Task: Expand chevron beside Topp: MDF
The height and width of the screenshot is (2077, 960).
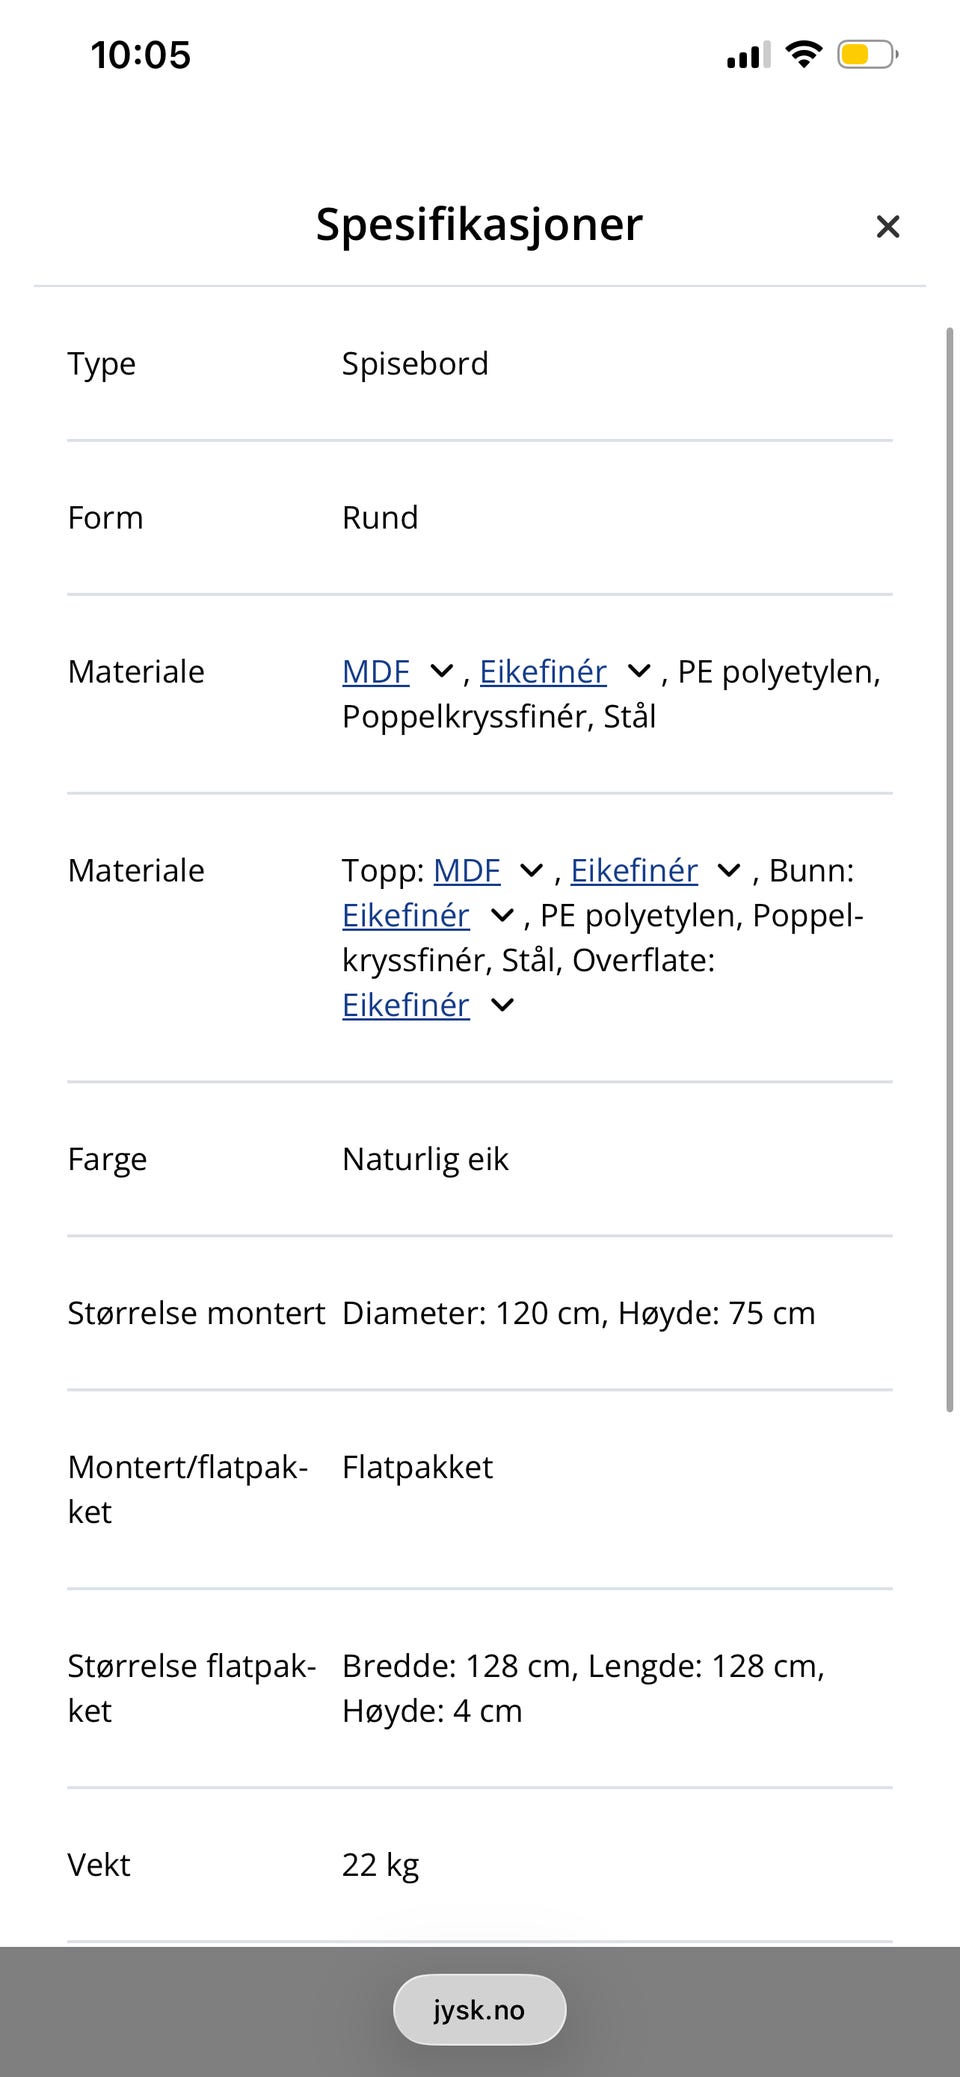Action: point(532,871)
